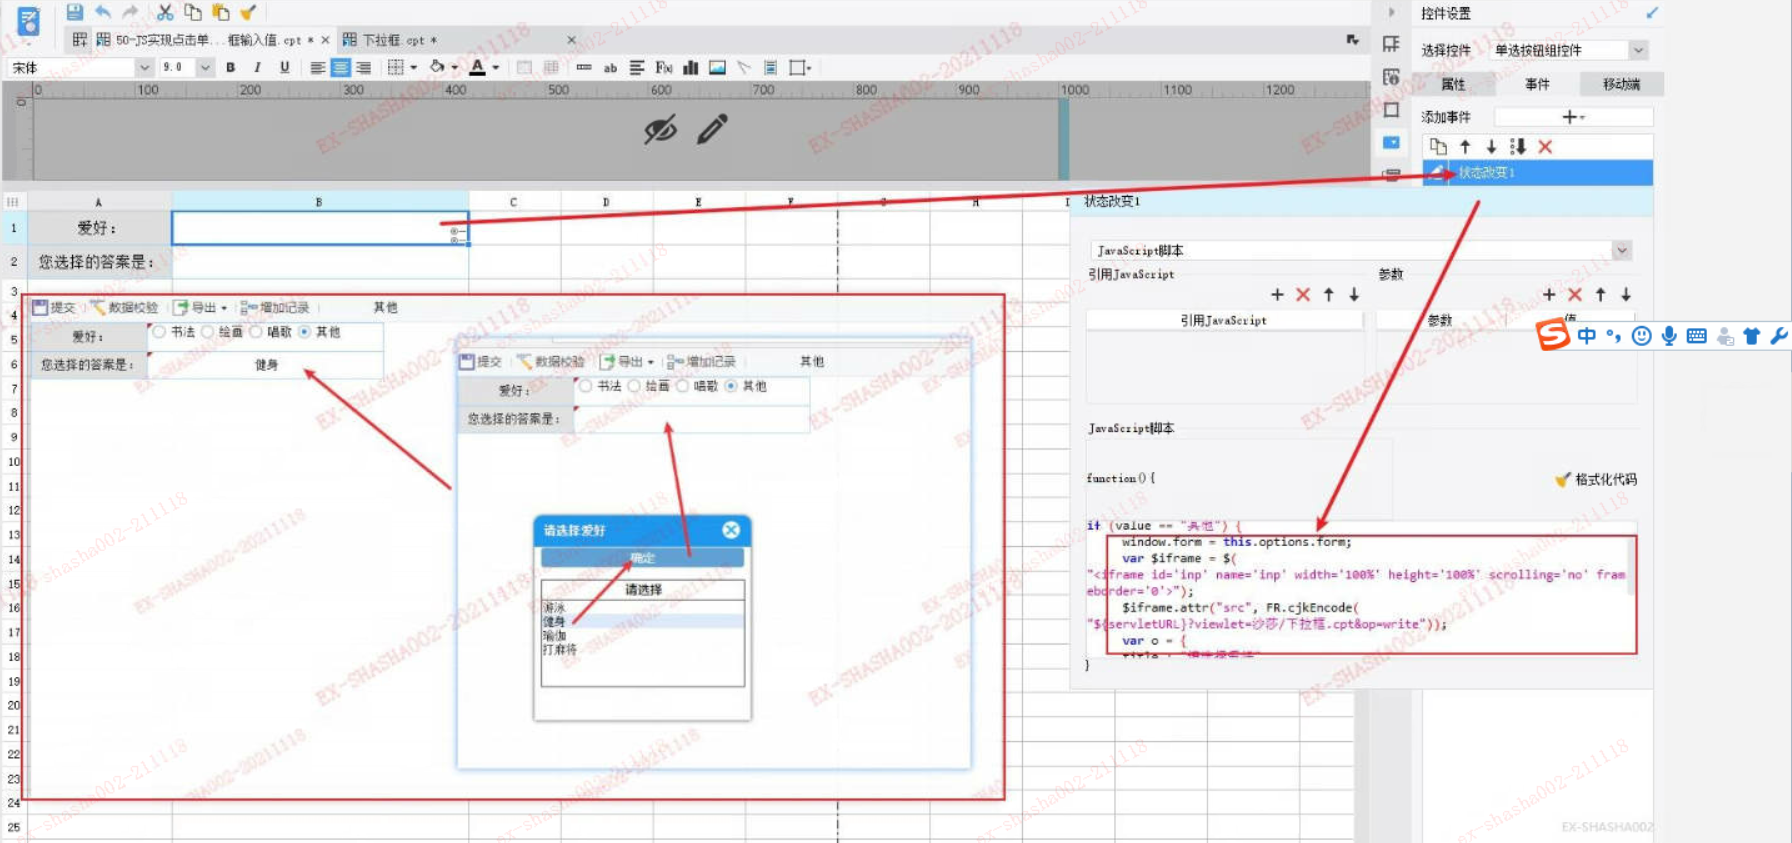Toggle italic formatting
The width and height of the screenshot is (1792, 843).
pyautogui.click(x=257, y=67)
